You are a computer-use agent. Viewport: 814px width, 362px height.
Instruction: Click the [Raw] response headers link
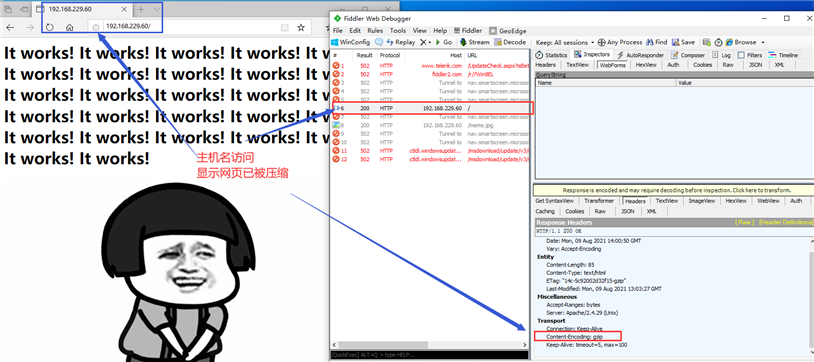(744, 222)
